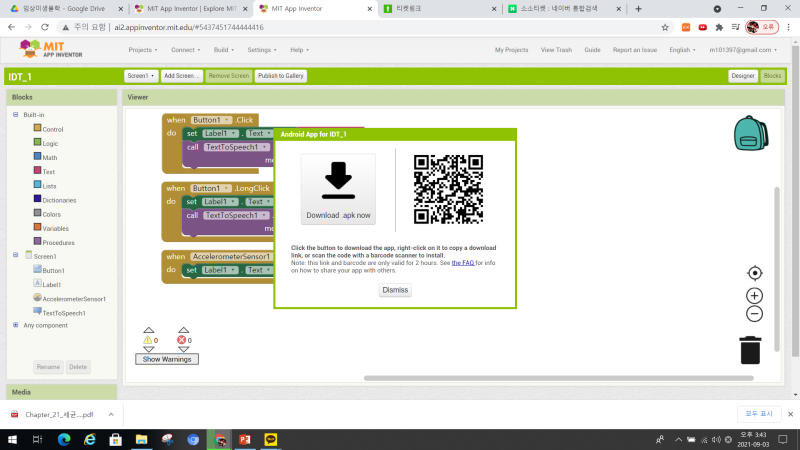
Task: Center the workspace with the target icon
Action: [x=755, y=273]
